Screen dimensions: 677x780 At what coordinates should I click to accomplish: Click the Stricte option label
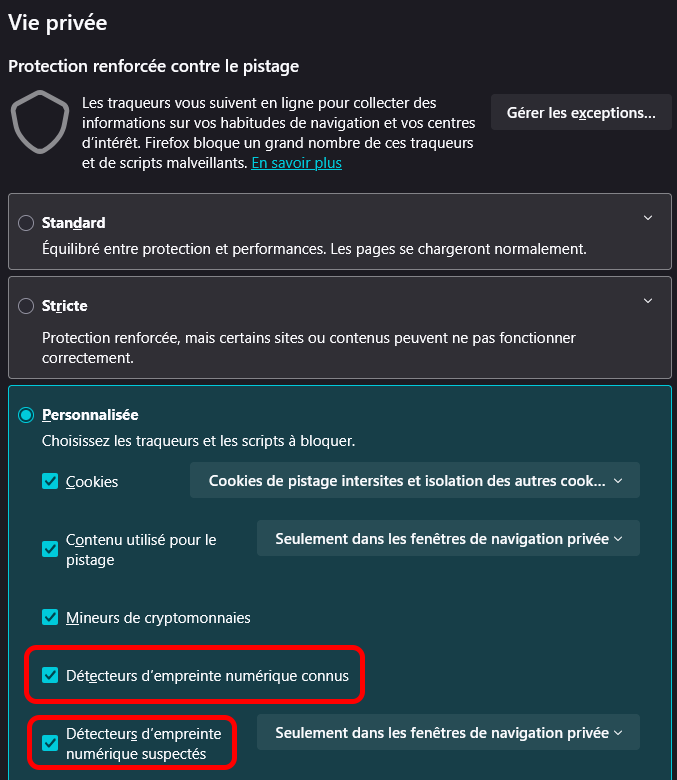pyautogui.click(x=65, y=306)
